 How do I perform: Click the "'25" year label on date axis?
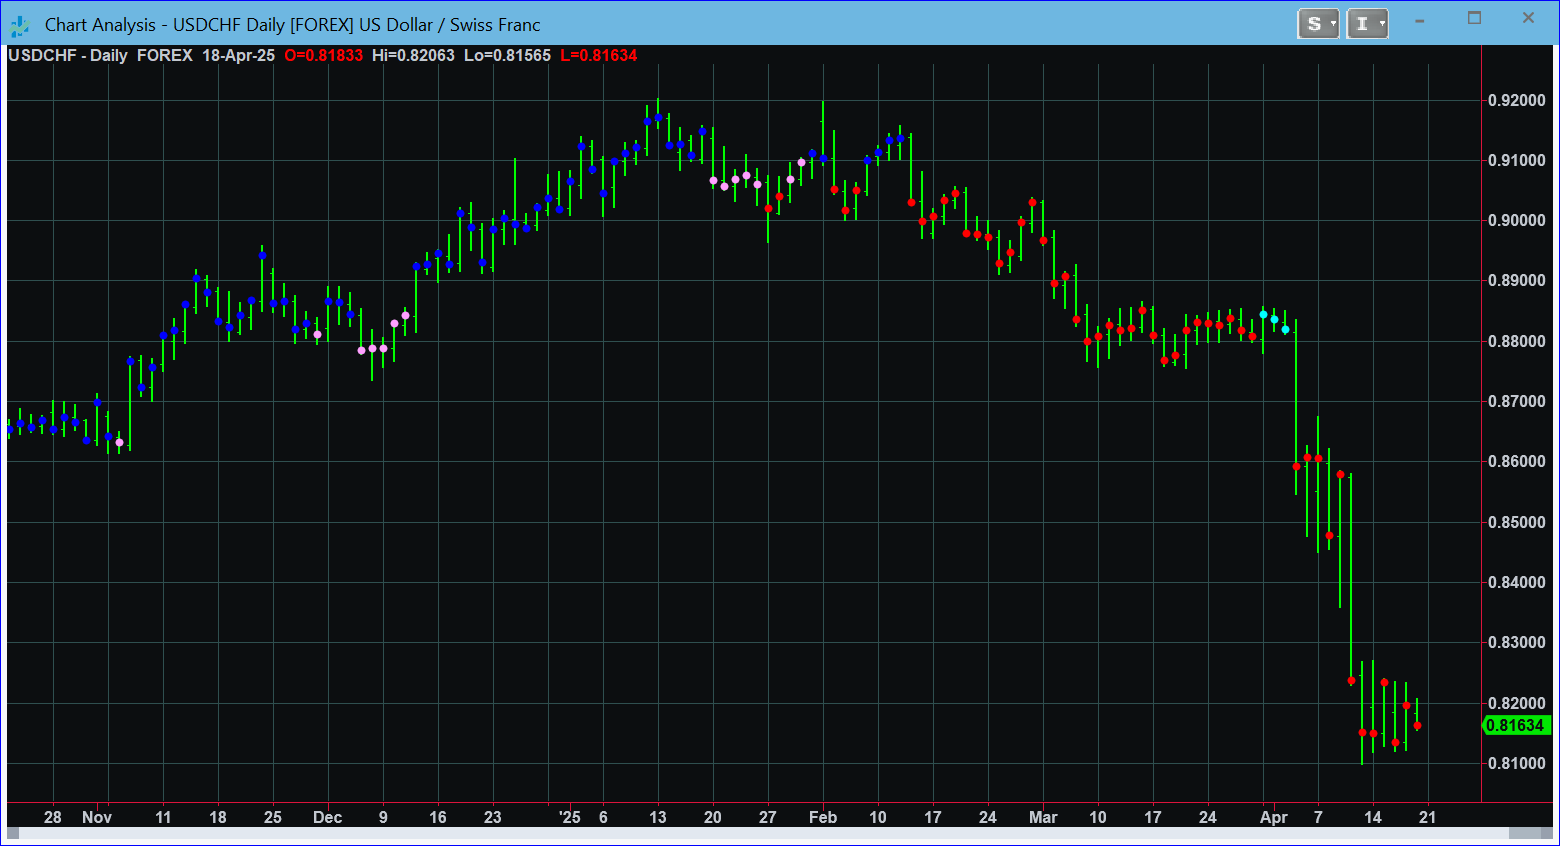[569, 817]
